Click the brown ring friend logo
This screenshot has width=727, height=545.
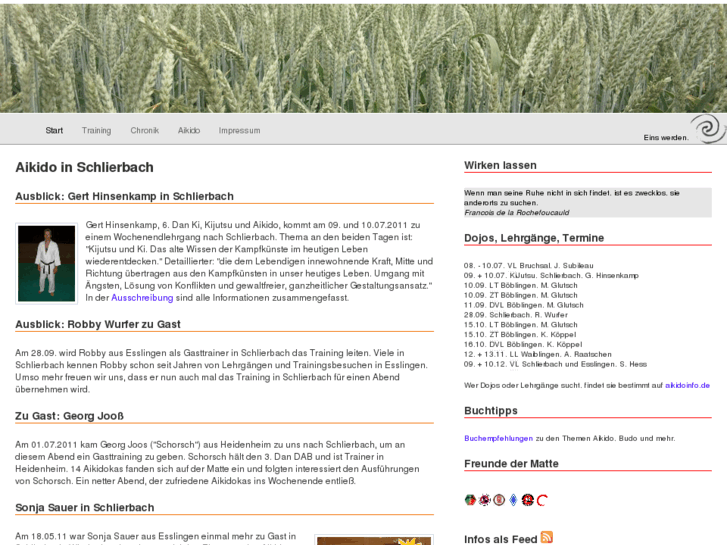[499, 500]
